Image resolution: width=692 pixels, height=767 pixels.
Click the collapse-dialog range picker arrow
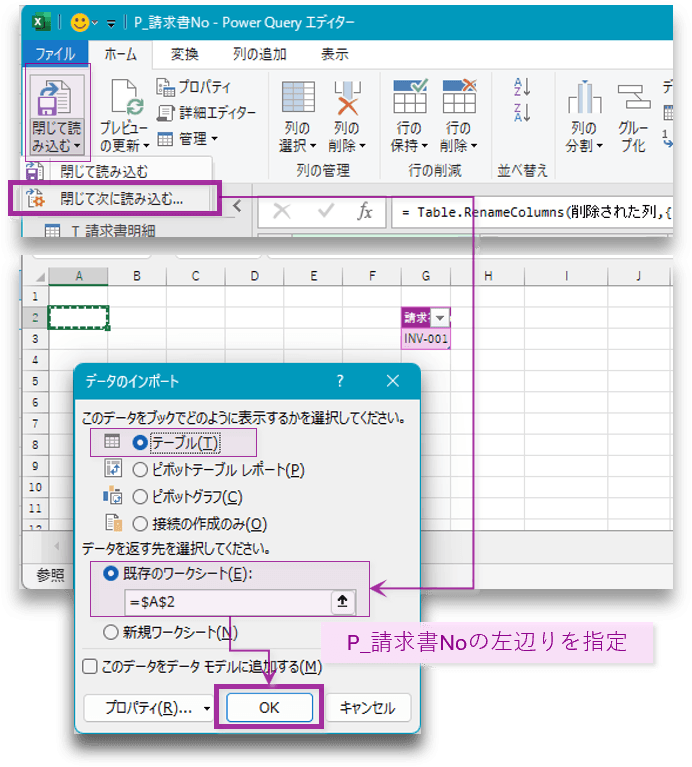pyautogui.click(x=343, y=602)
